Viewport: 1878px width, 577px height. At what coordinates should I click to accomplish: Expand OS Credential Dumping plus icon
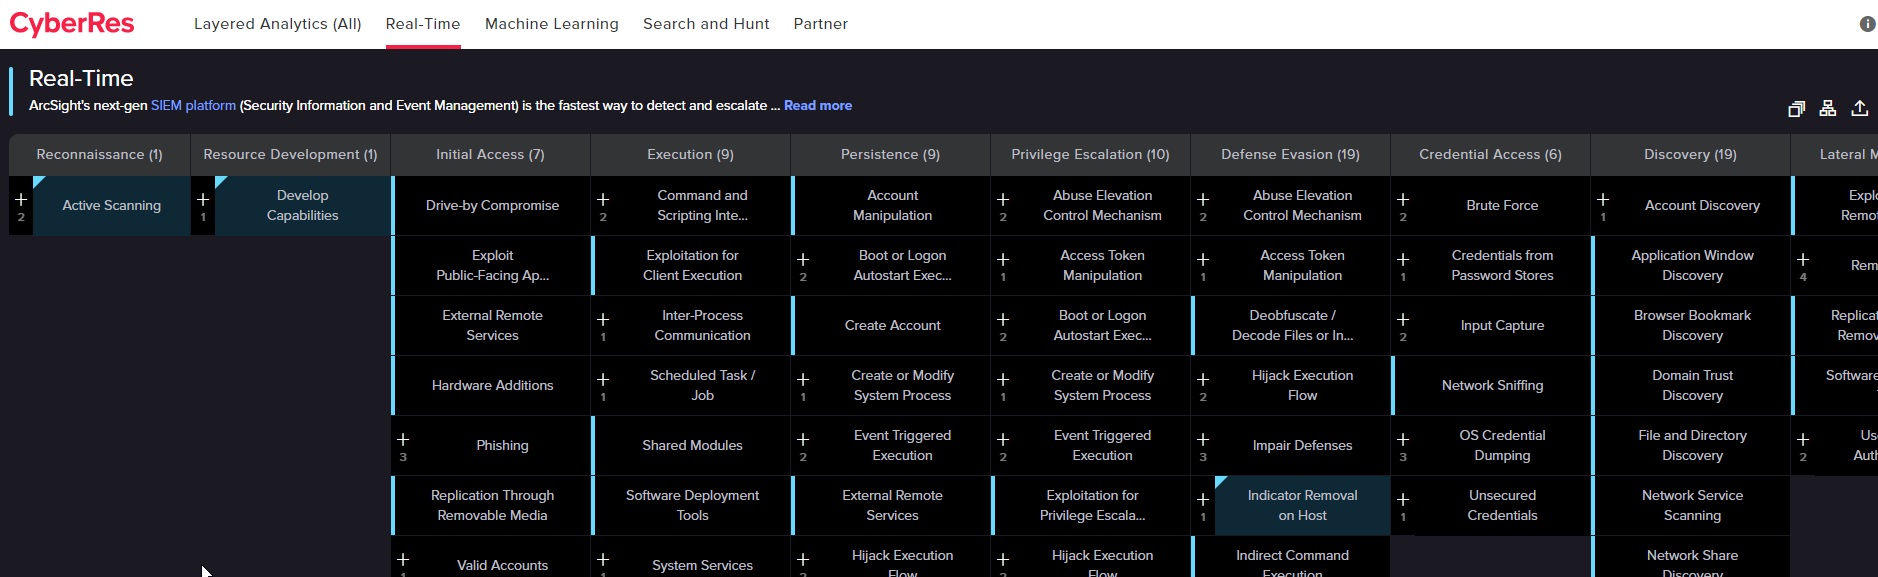point(1403,440)
